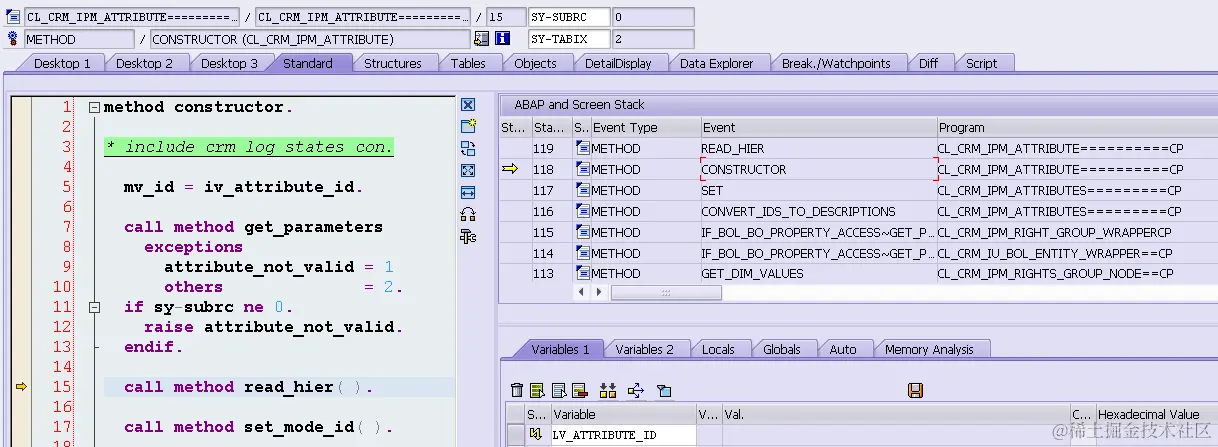Open the Objects tab
1218x447 pixels.
[535, 63]
